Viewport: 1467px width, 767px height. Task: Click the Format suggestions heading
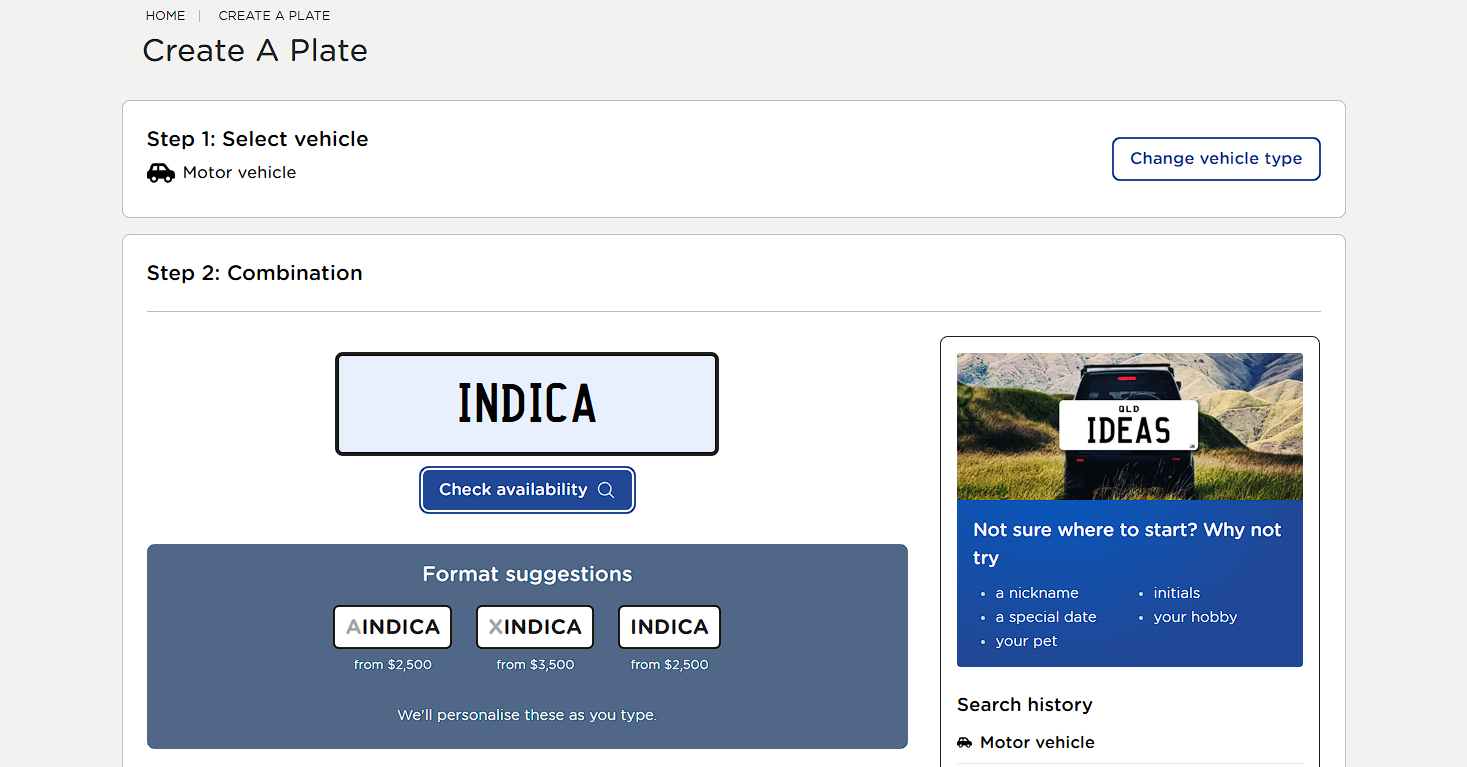tap(527, 575)
